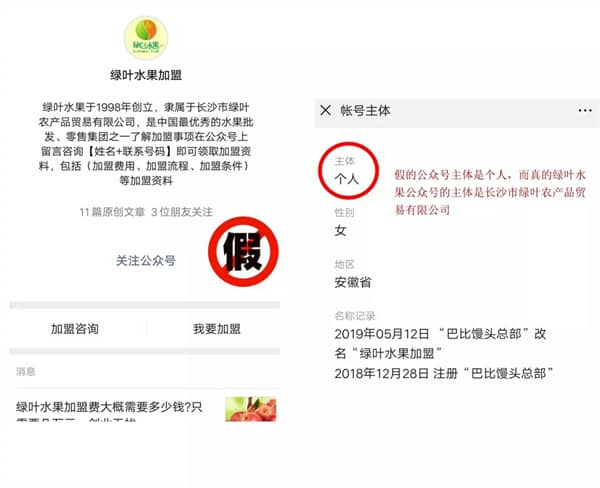Select the 地区 安徽省 entry

point(352,274)
